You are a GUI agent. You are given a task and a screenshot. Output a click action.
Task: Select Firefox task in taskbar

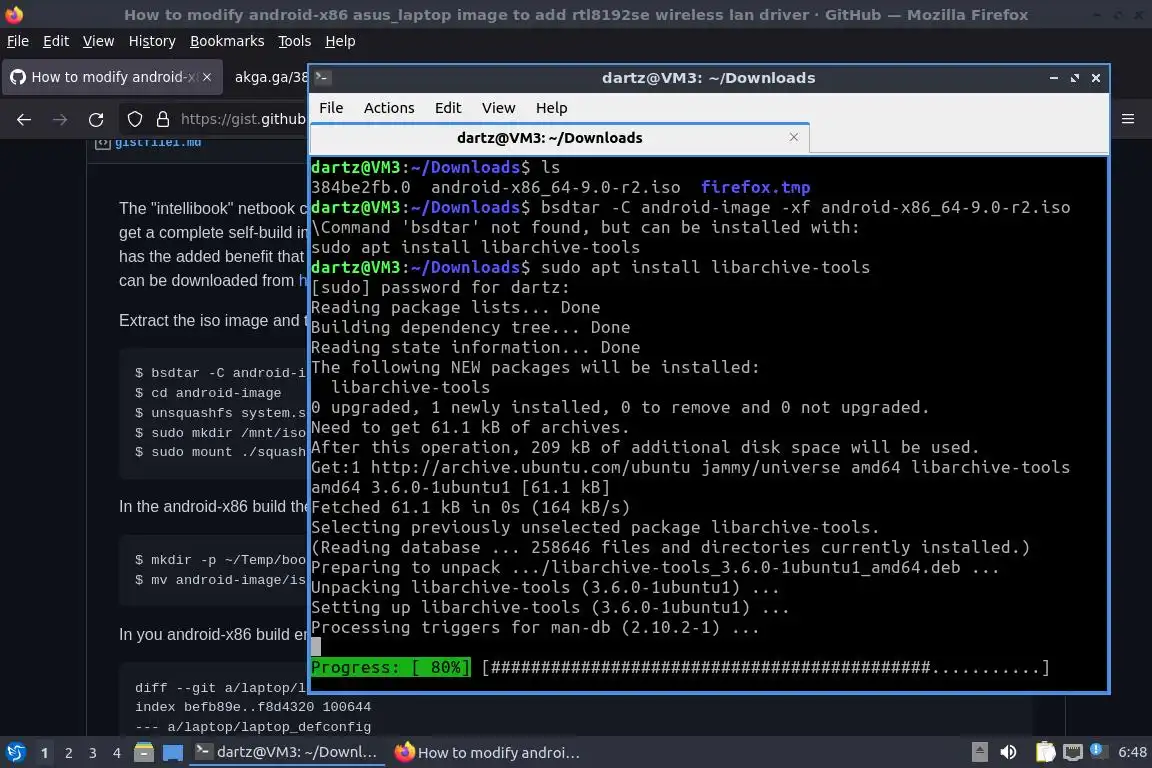[x=487, y=752]
